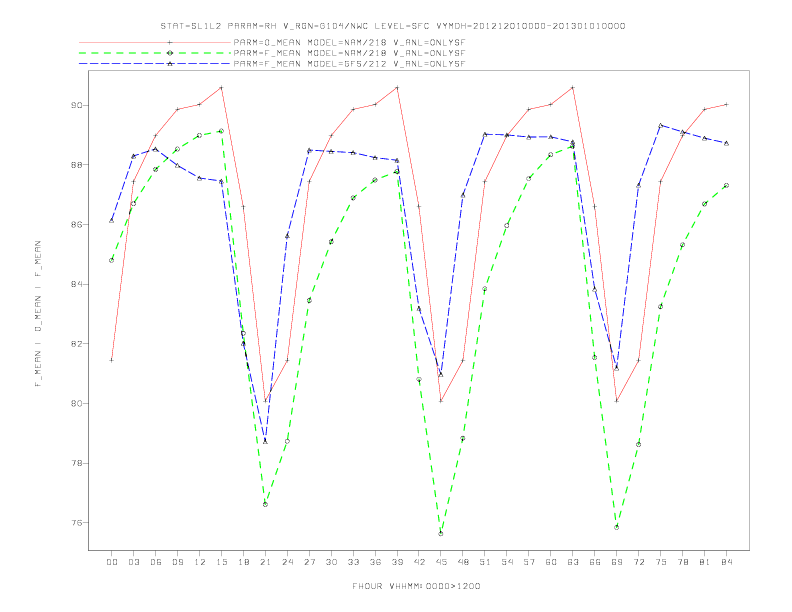This screenshot has width=792, height=612.
Task: Click x-axis tick label 00
Action: 112,562
